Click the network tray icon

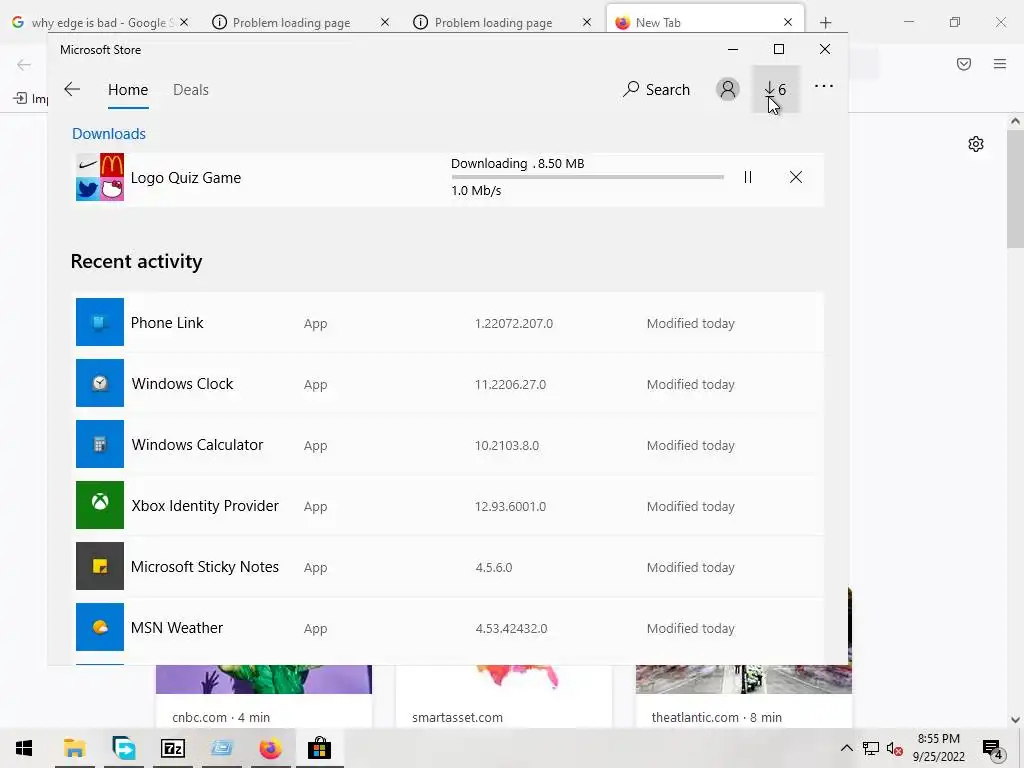click(x=871, y=748)
